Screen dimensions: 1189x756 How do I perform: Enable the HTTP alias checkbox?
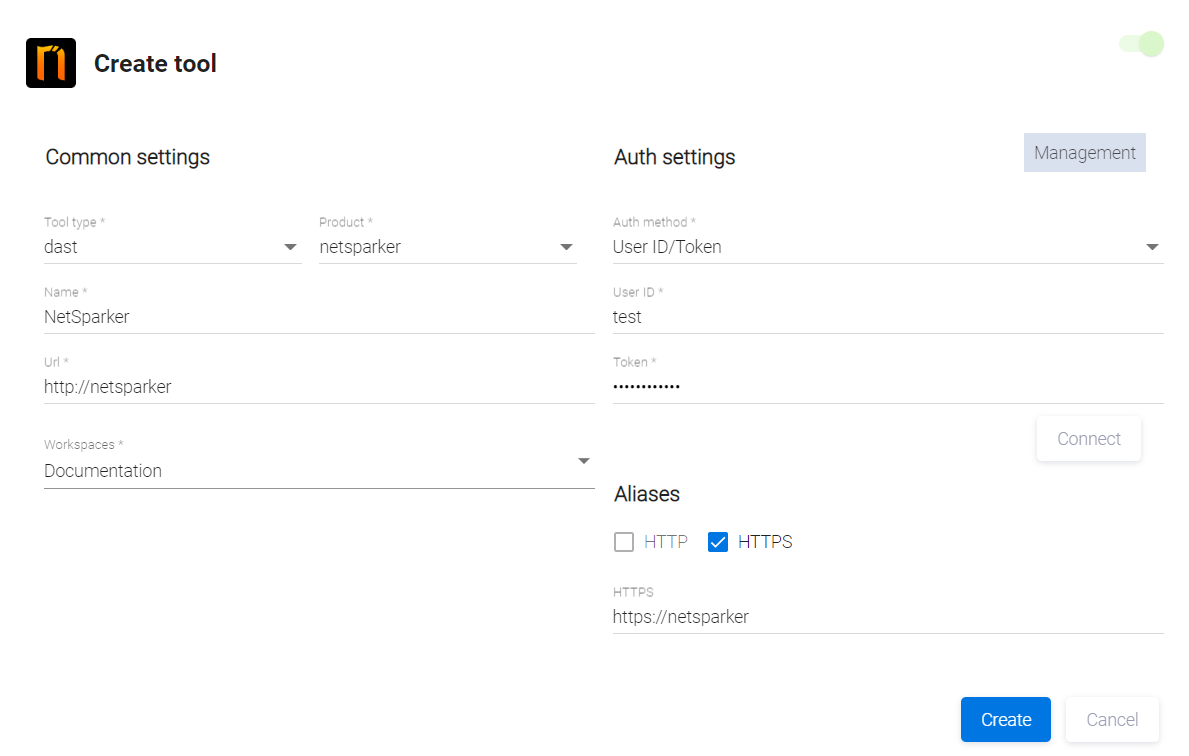coord(624,542)
